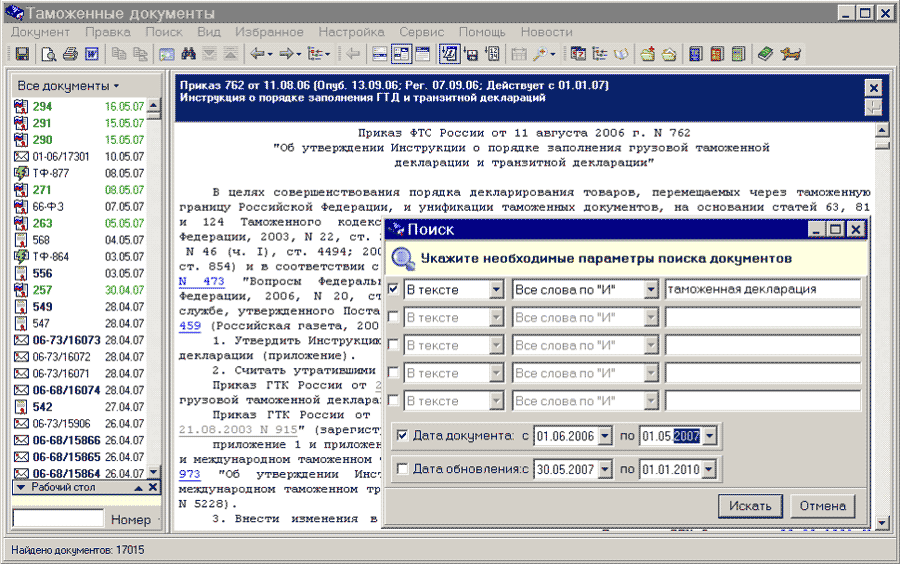Click the 'Отмена' button
This screenshot has height=564, width=900.
point(823,506)
